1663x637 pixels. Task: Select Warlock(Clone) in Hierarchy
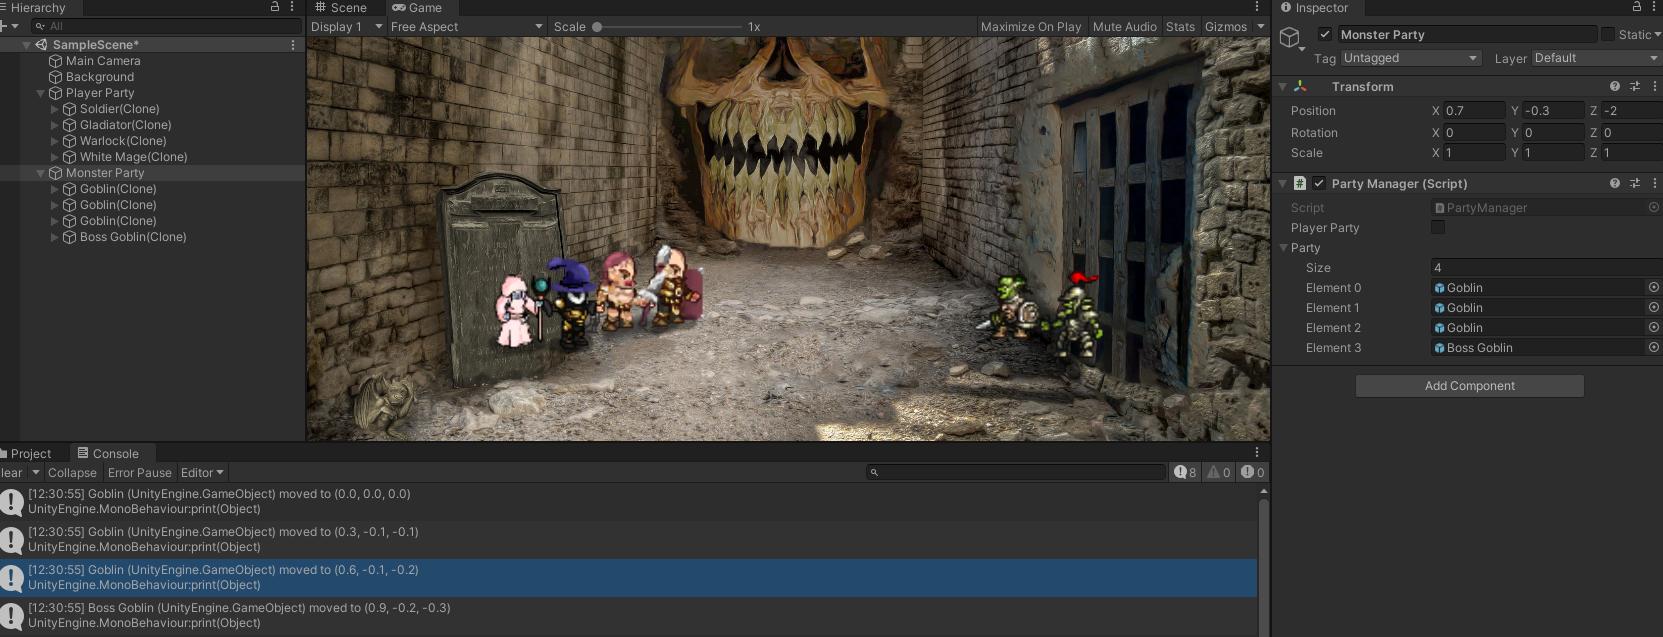point(123,141)
